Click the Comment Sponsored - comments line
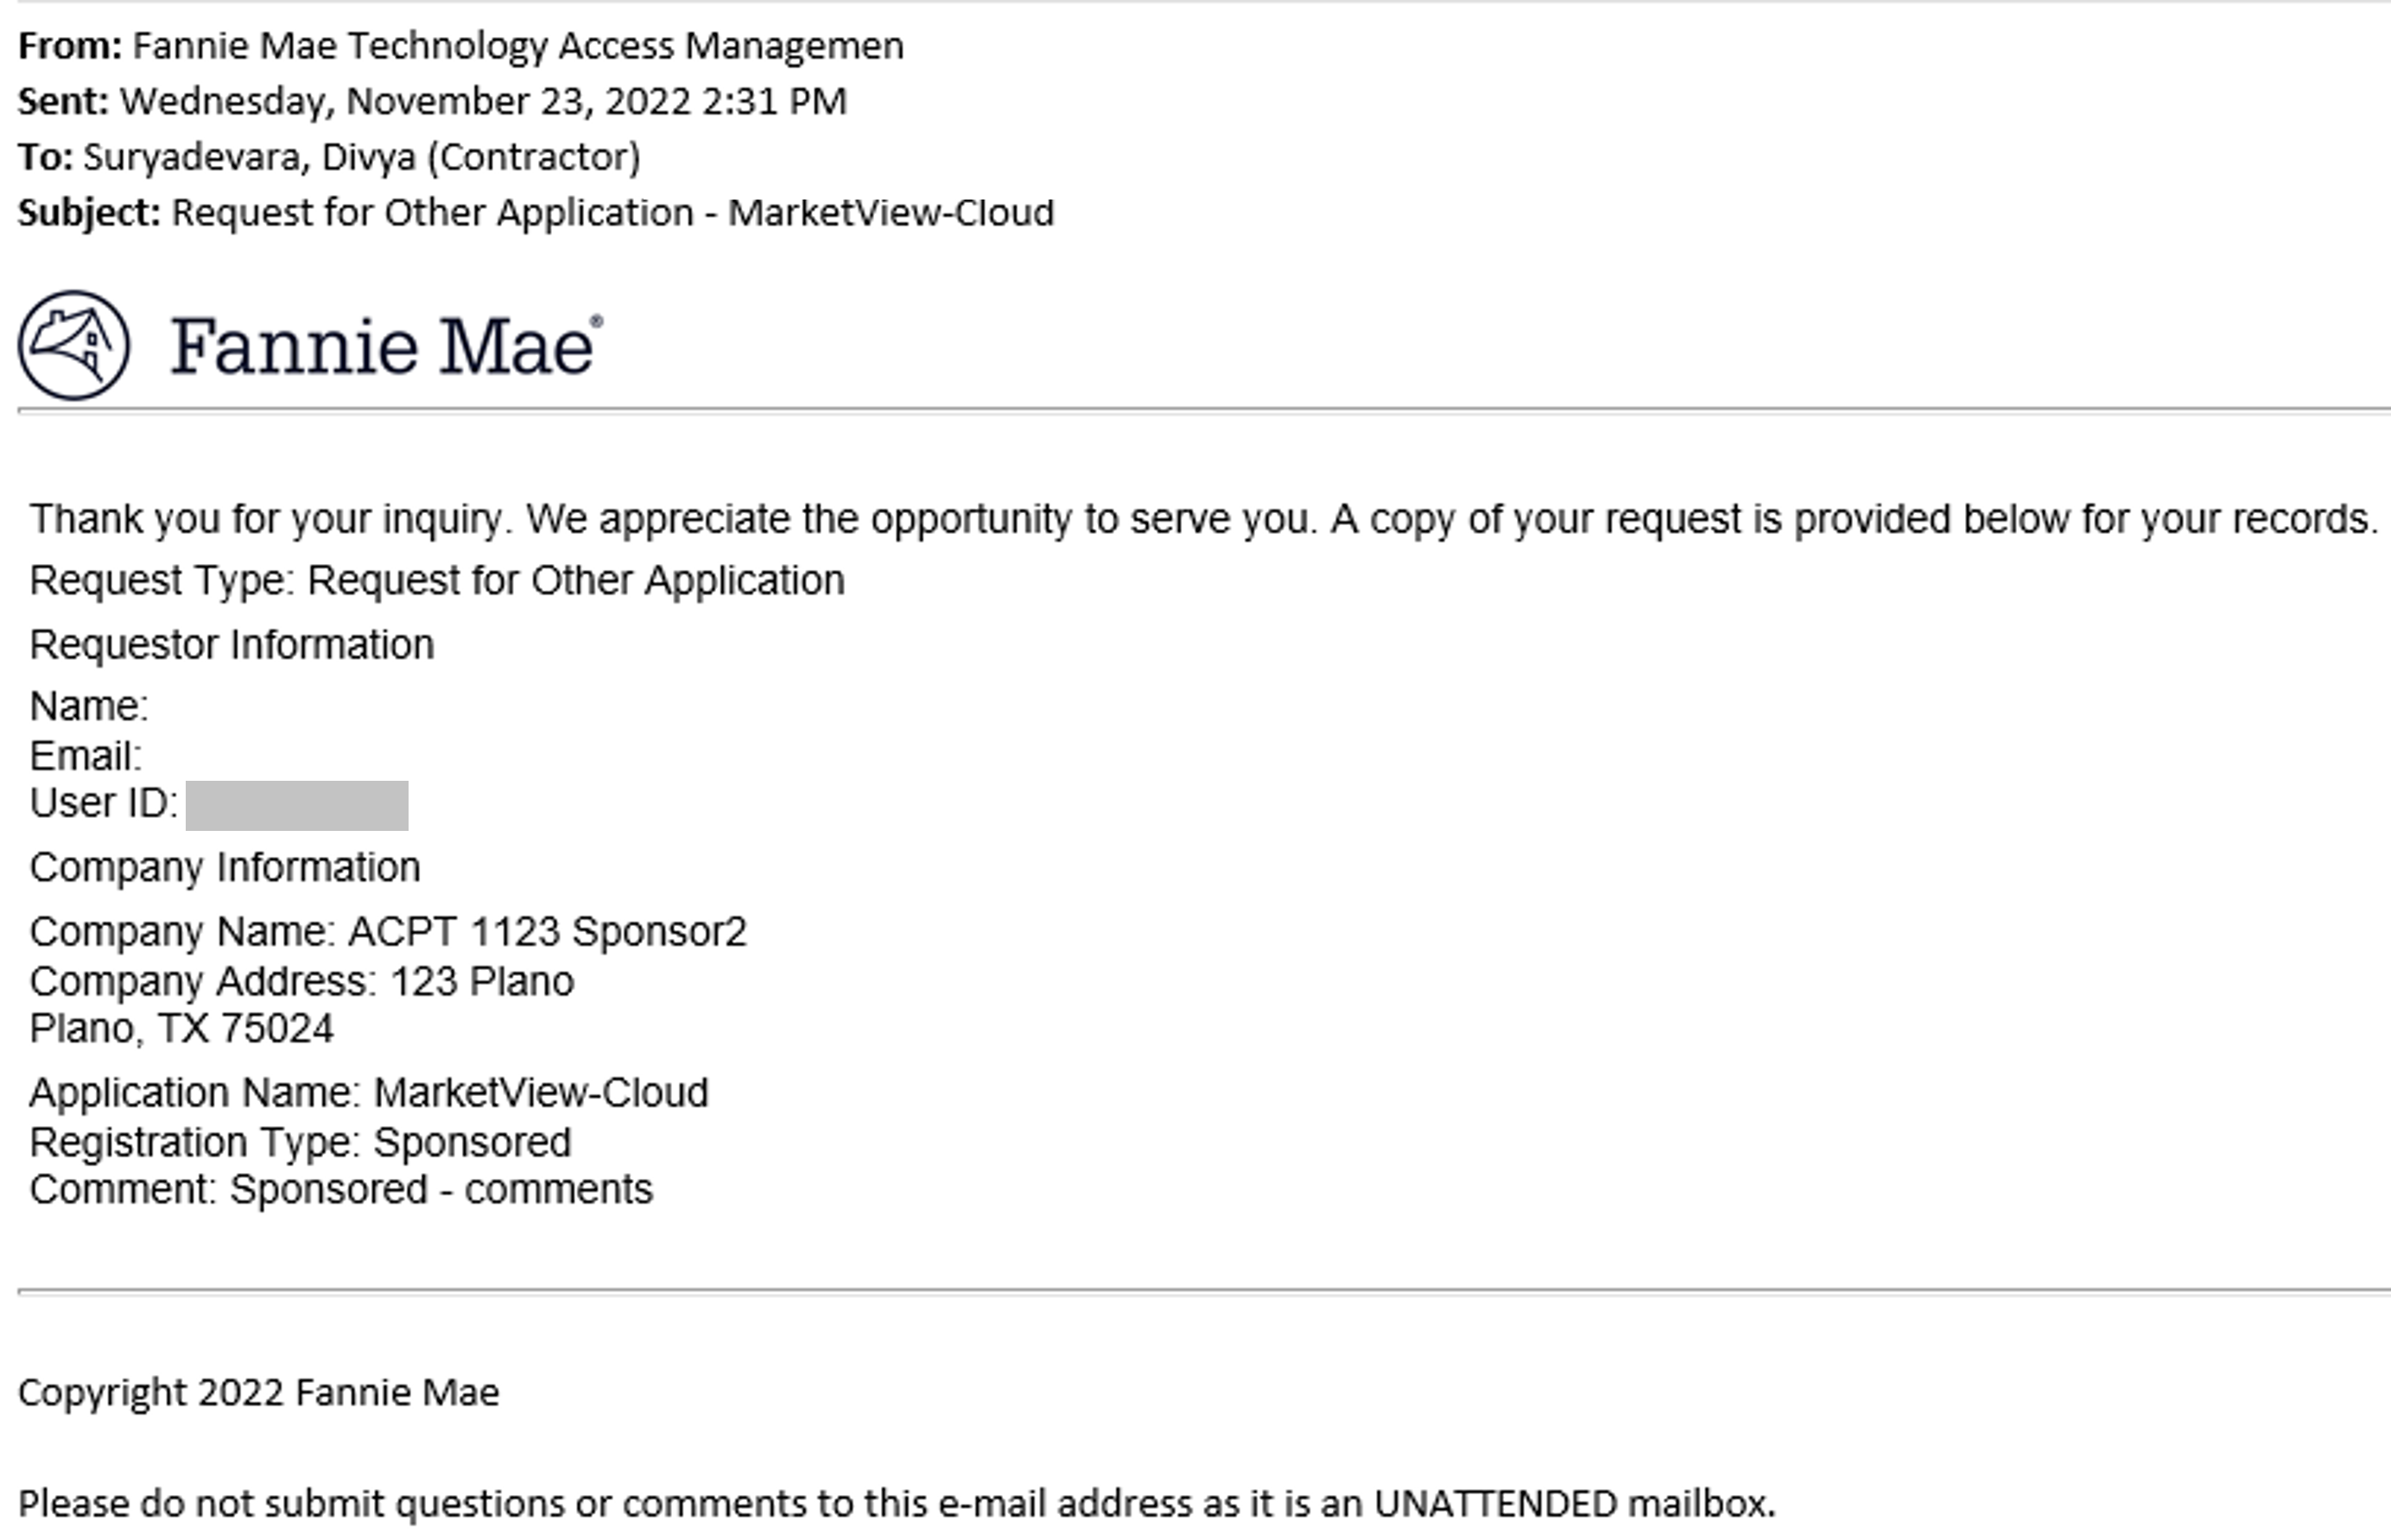The width and height of the screenshot is (2391, 1540). pyautogui.click(x=341, y=1190)
